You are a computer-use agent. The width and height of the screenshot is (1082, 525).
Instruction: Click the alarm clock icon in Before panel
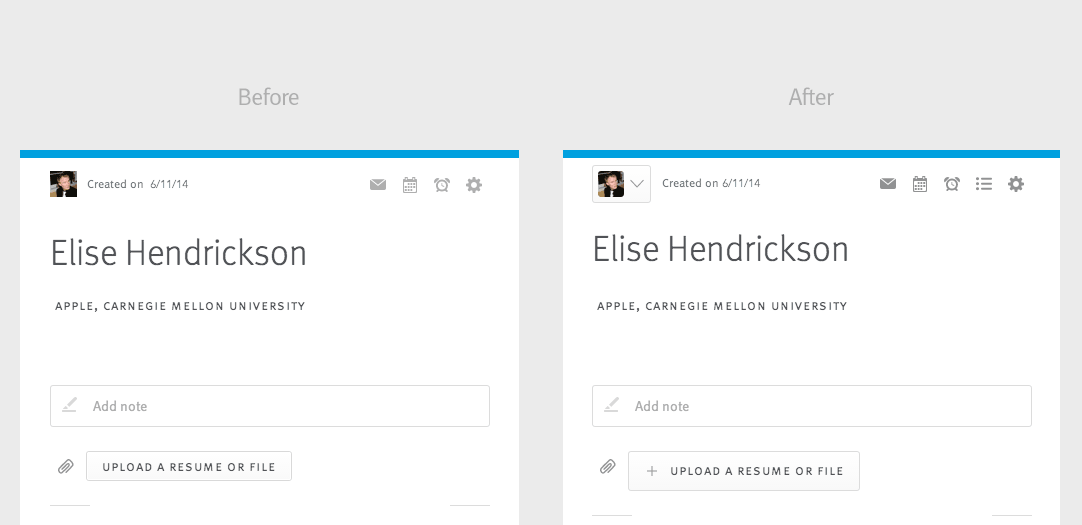[x=442, y=185]
